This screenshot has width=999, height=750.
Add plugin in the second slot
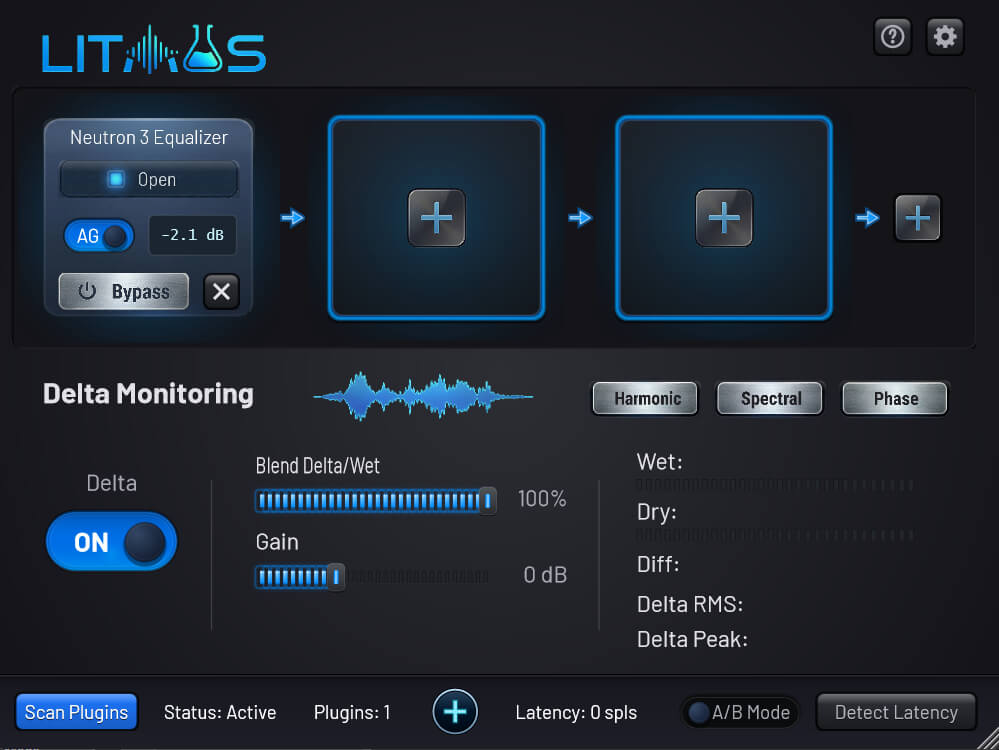436,217
